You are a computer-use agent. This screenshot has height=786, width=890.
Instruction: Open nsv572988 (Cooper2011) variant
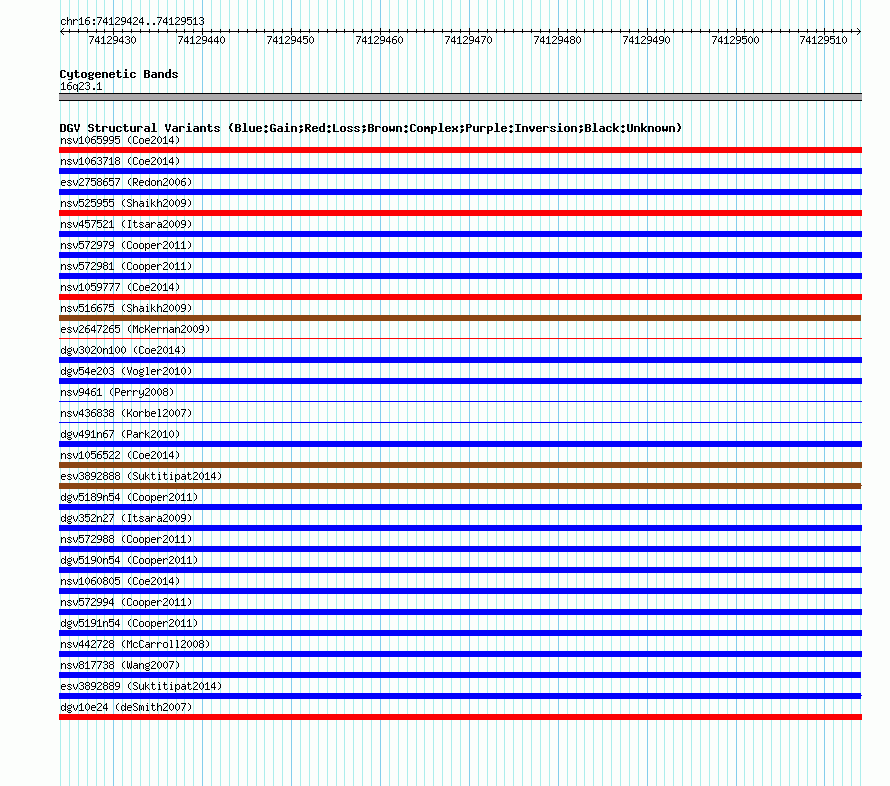(126, 539)
